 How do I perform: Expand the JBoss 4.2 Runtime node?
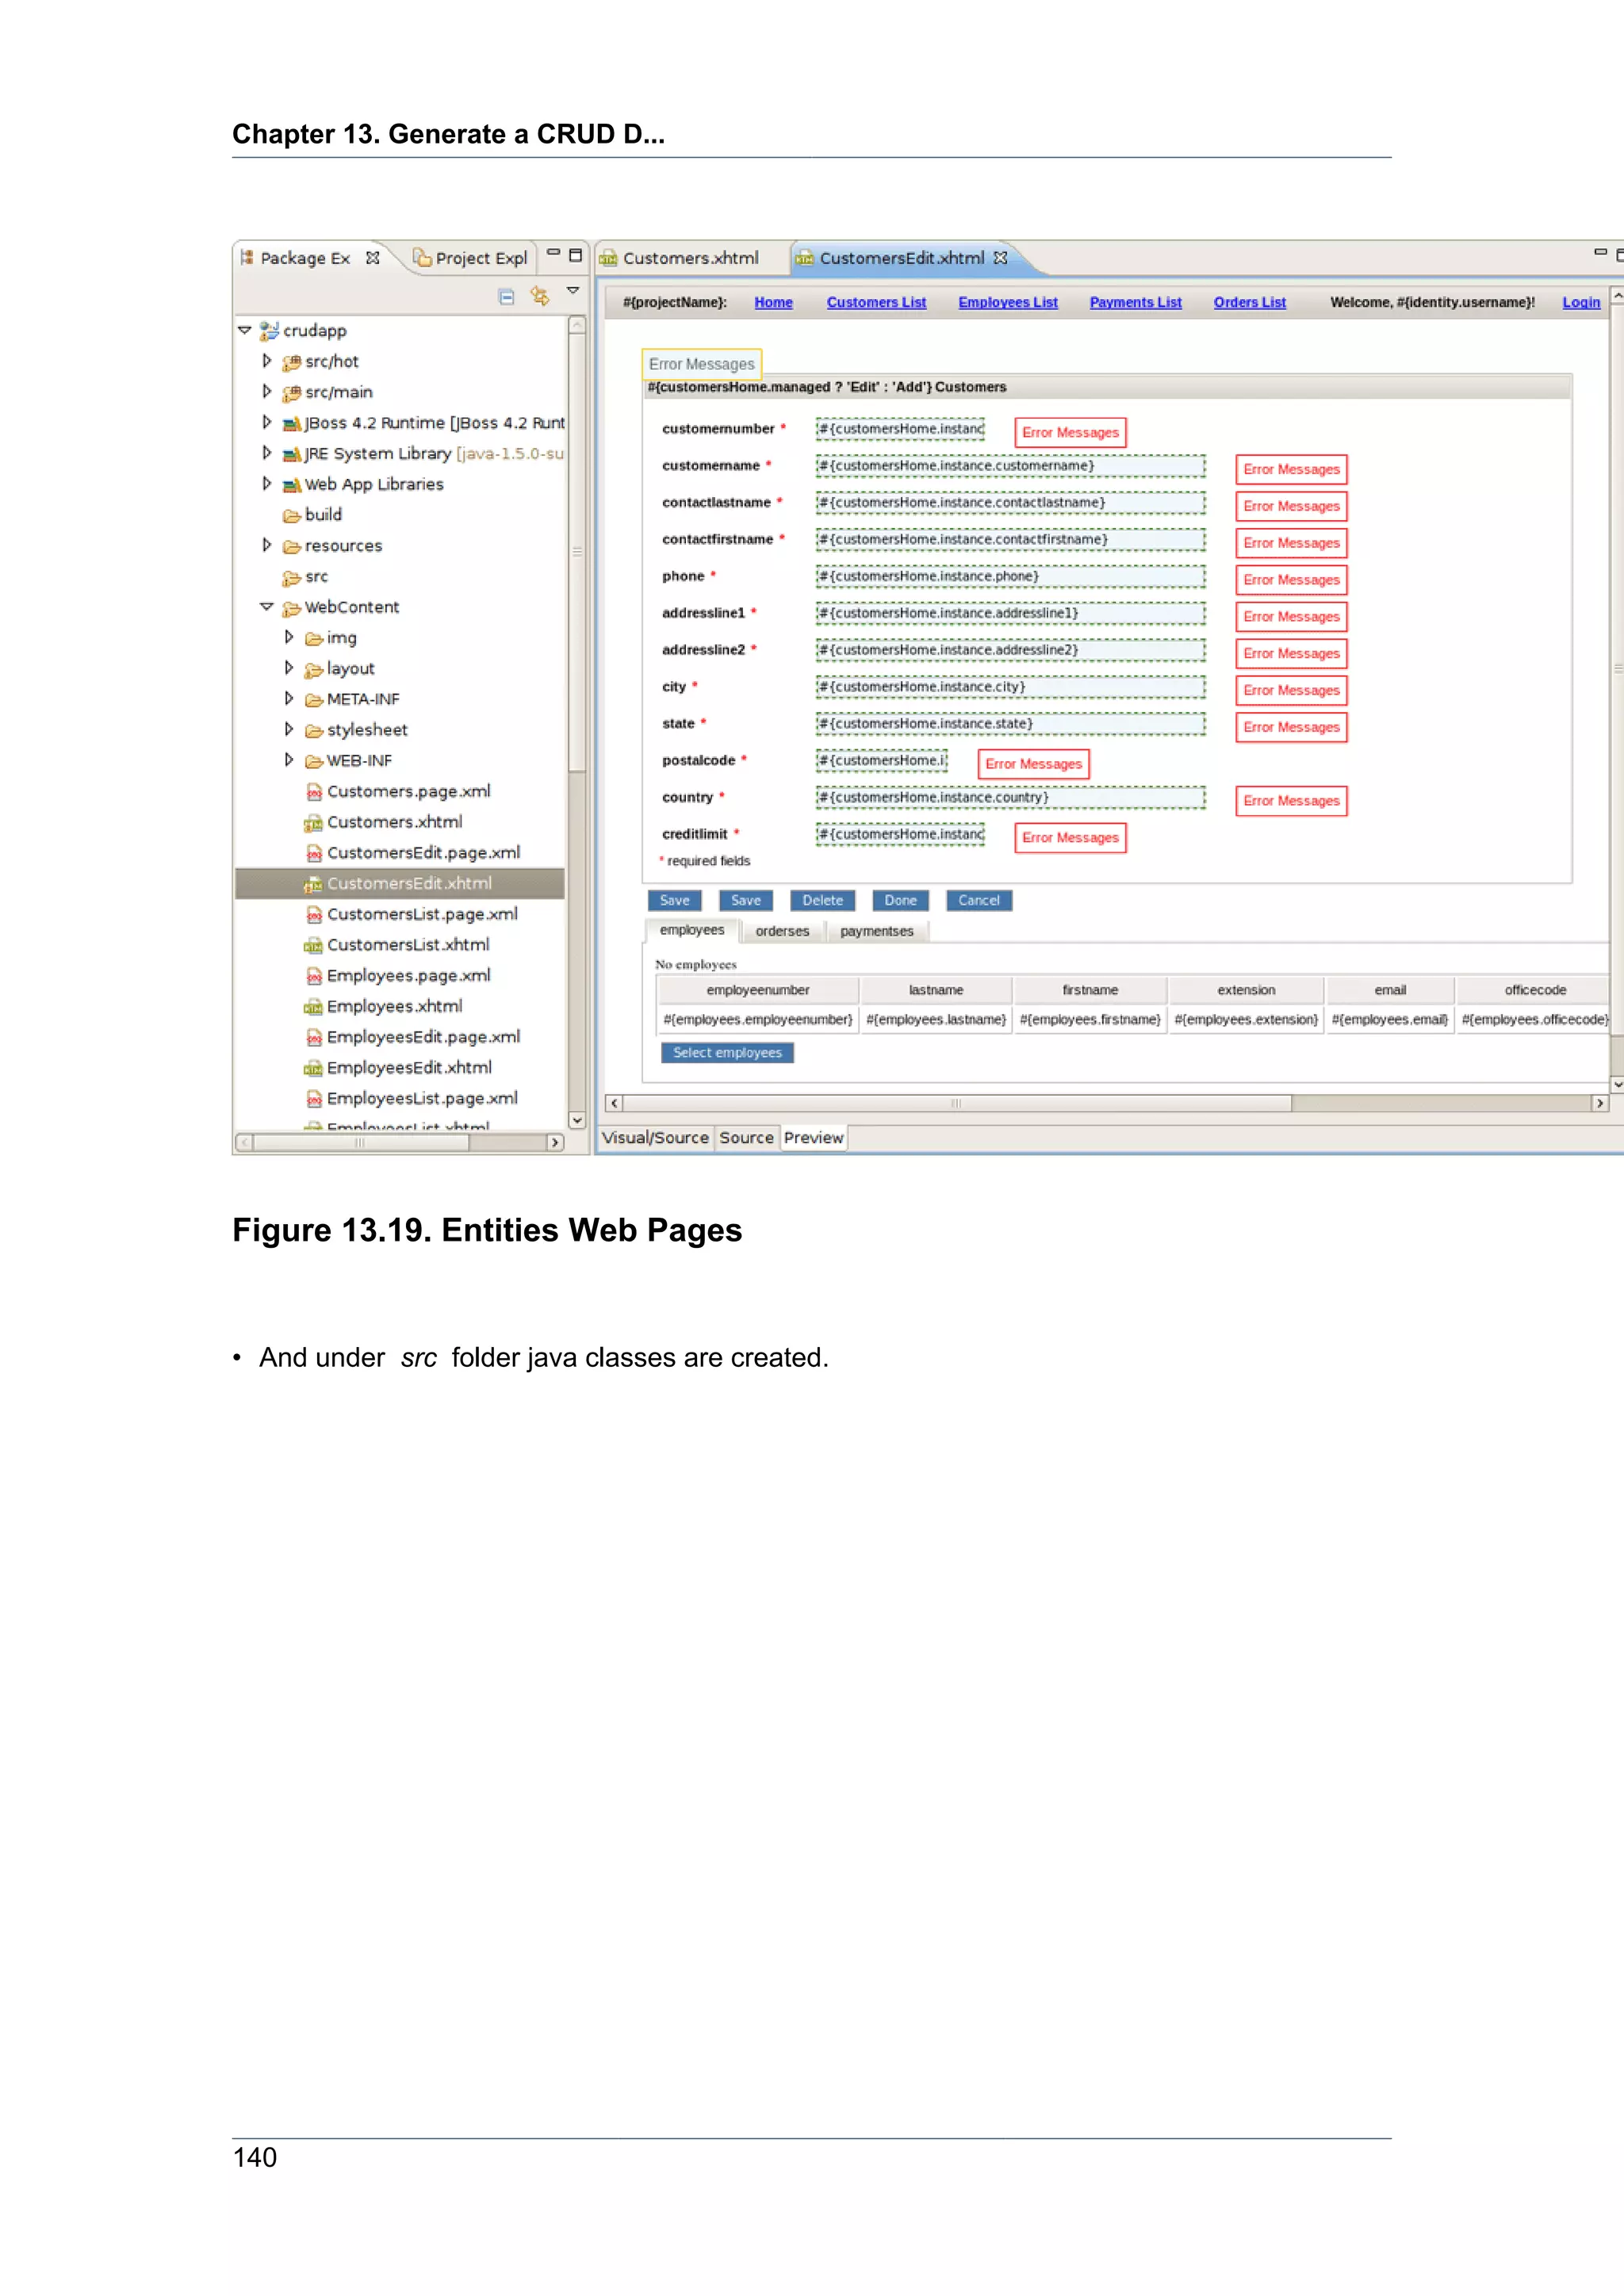tap(267, 422)
